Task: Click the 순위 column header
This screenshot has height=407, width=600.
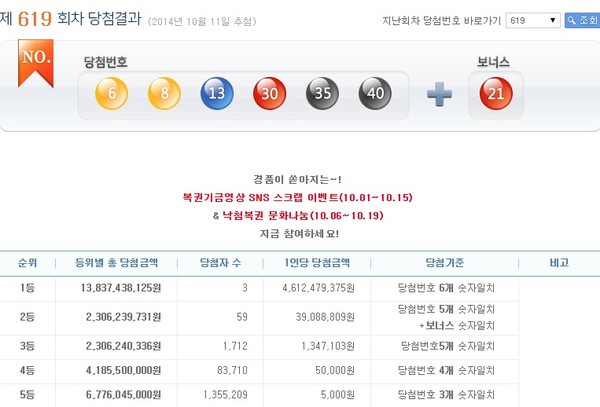Action: point(28,263)
